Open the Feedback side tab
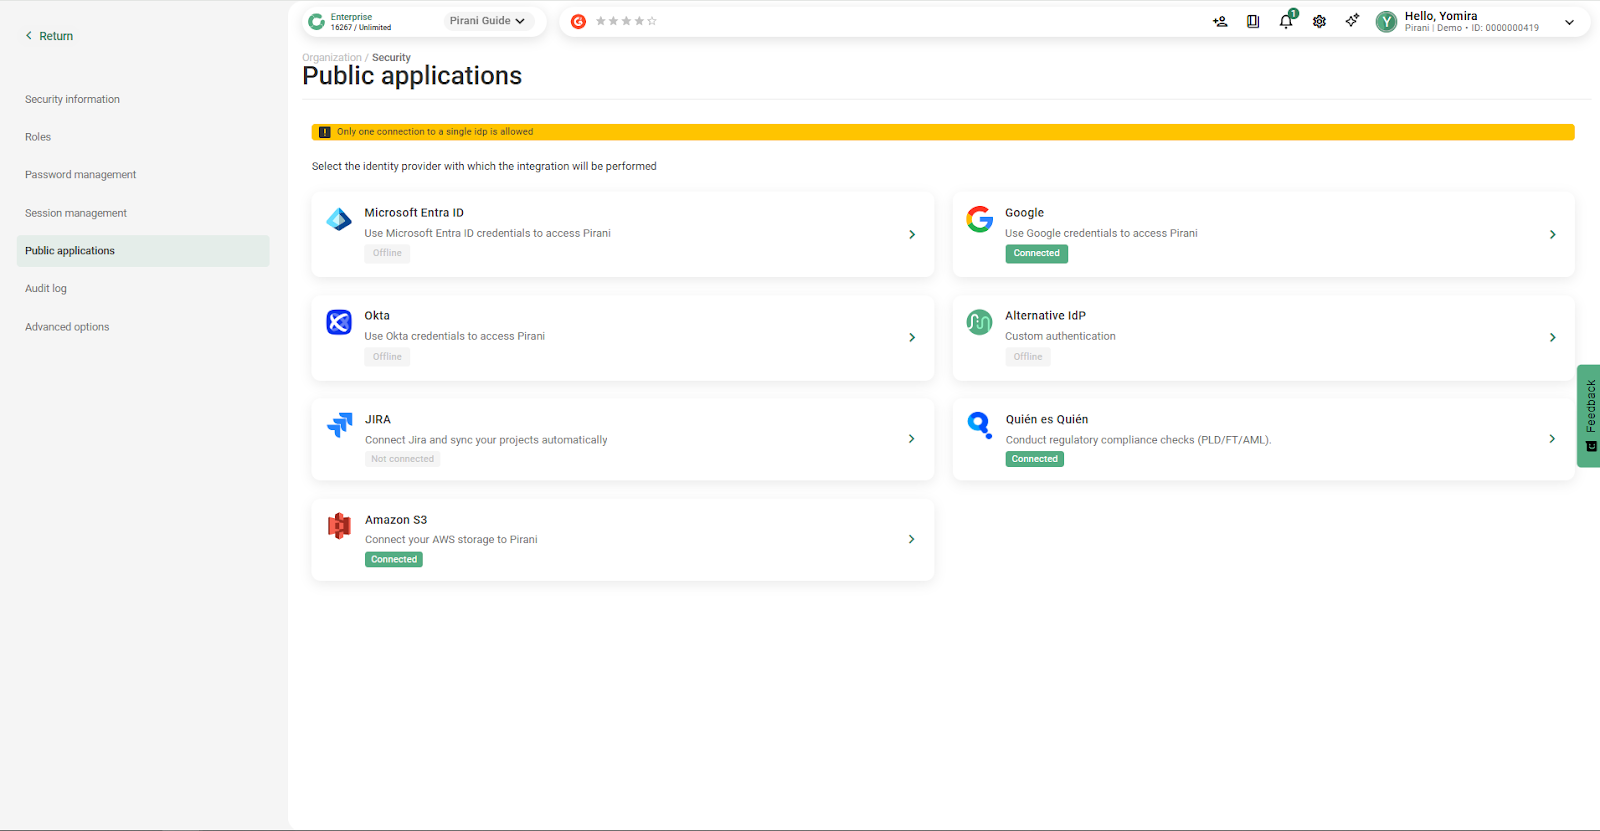 pyautogui.click(x=1589, y=415)
